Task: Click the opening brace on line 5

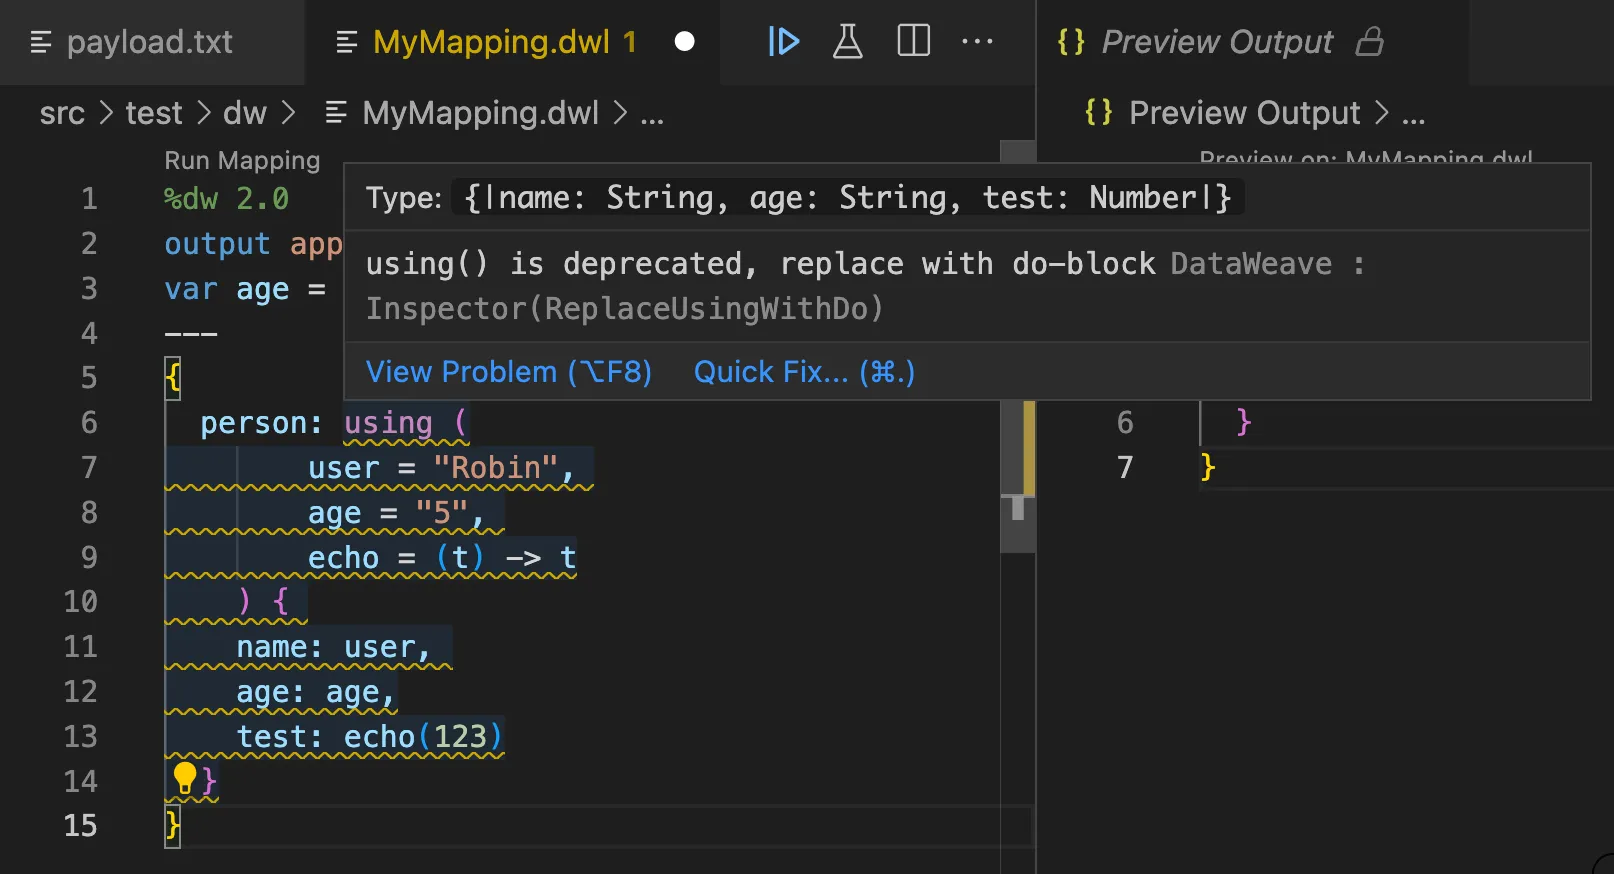Action: [173, 378]
